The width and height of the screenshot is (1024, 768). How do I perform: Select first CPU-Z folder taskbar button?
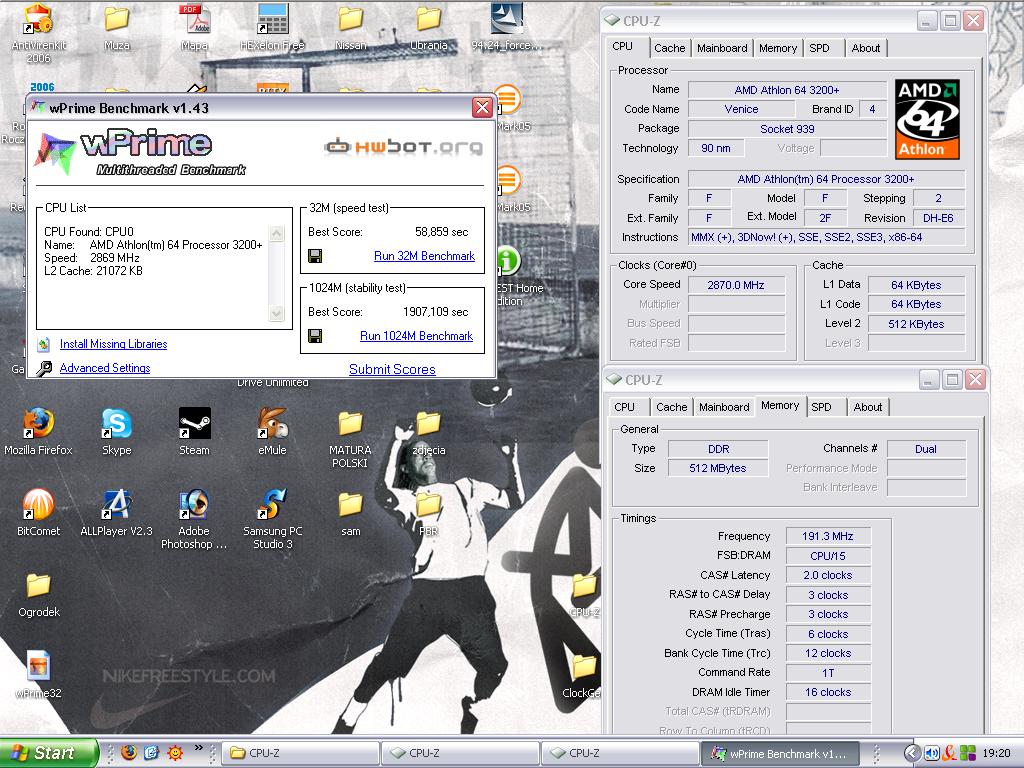tap(300, 754)
